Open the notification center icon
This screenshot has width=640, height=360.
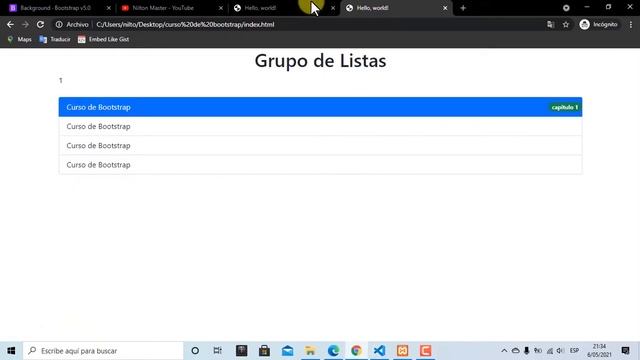point(625,351)
